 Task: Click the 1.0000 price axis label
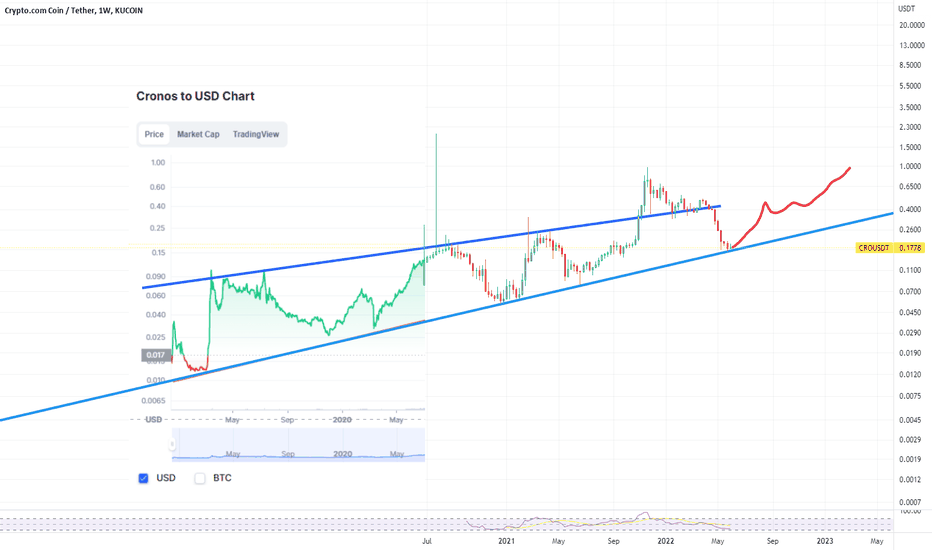point(912,166)
